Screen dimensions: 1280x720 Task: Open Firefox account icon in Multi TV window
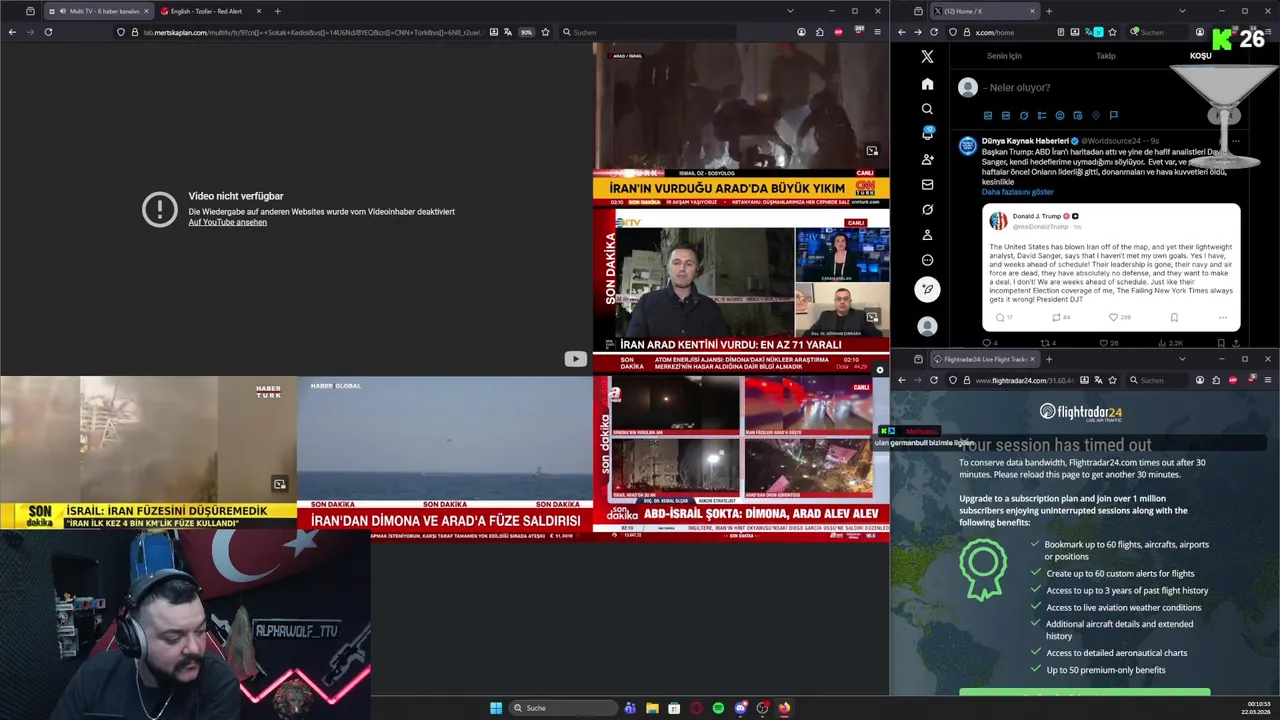801,32
